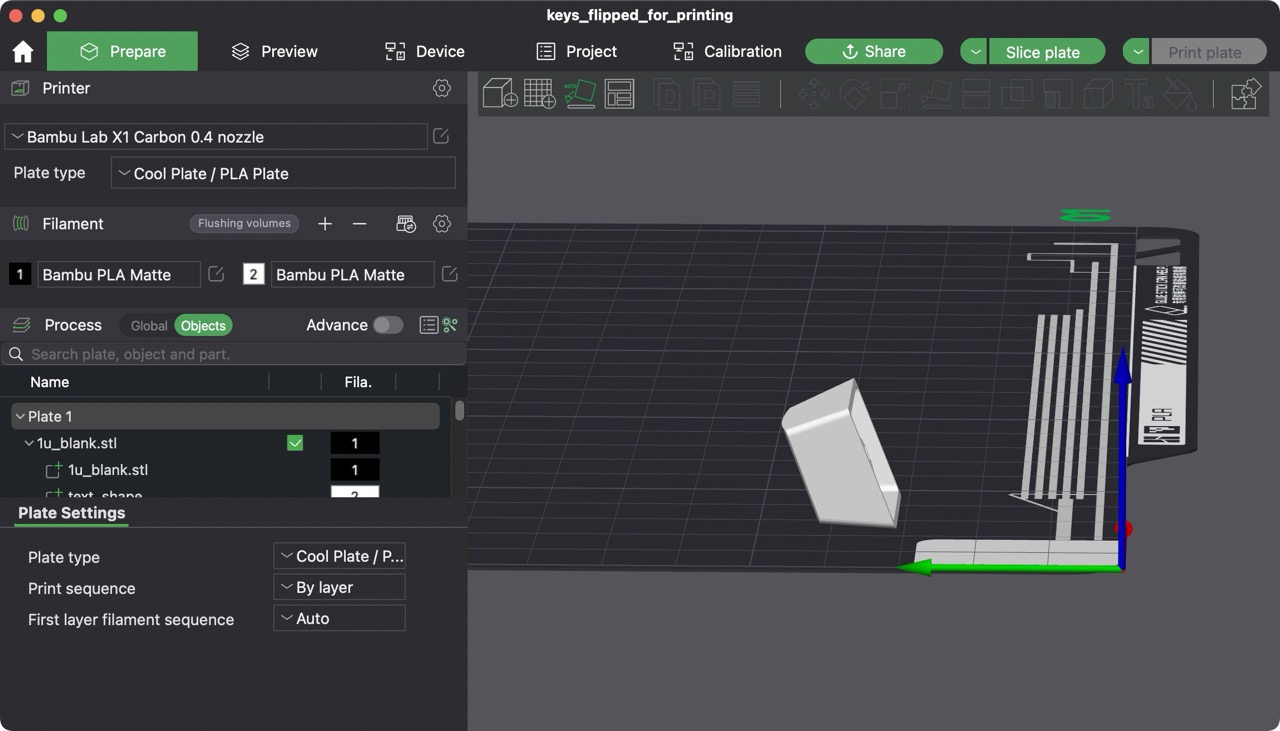Screen dimensions: 1280x731
Task: Open the printer selection dropdown
Action: pos(216,137)
